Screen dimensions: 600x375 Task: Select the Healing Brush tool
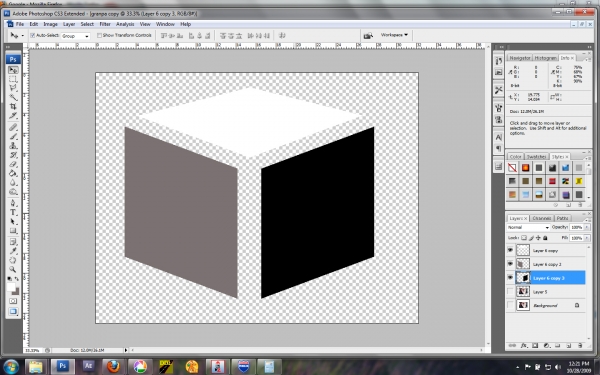point(13,127)
